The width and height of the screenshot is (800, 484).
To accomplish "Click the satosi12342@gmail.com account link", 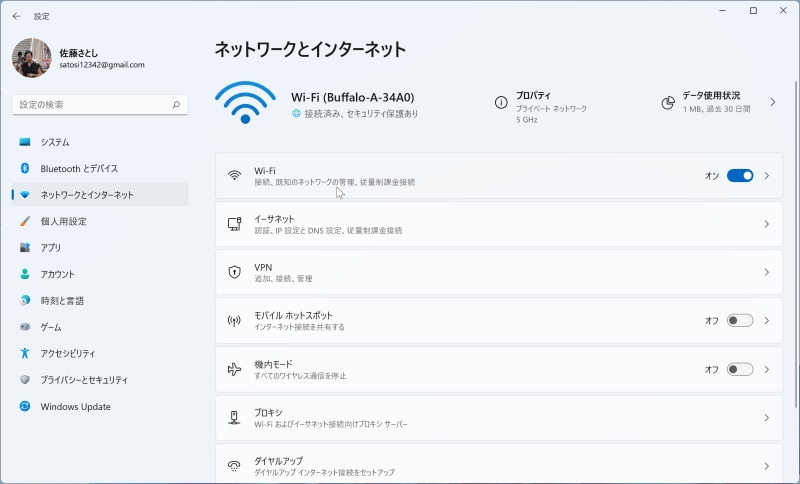I will [102, 65].
